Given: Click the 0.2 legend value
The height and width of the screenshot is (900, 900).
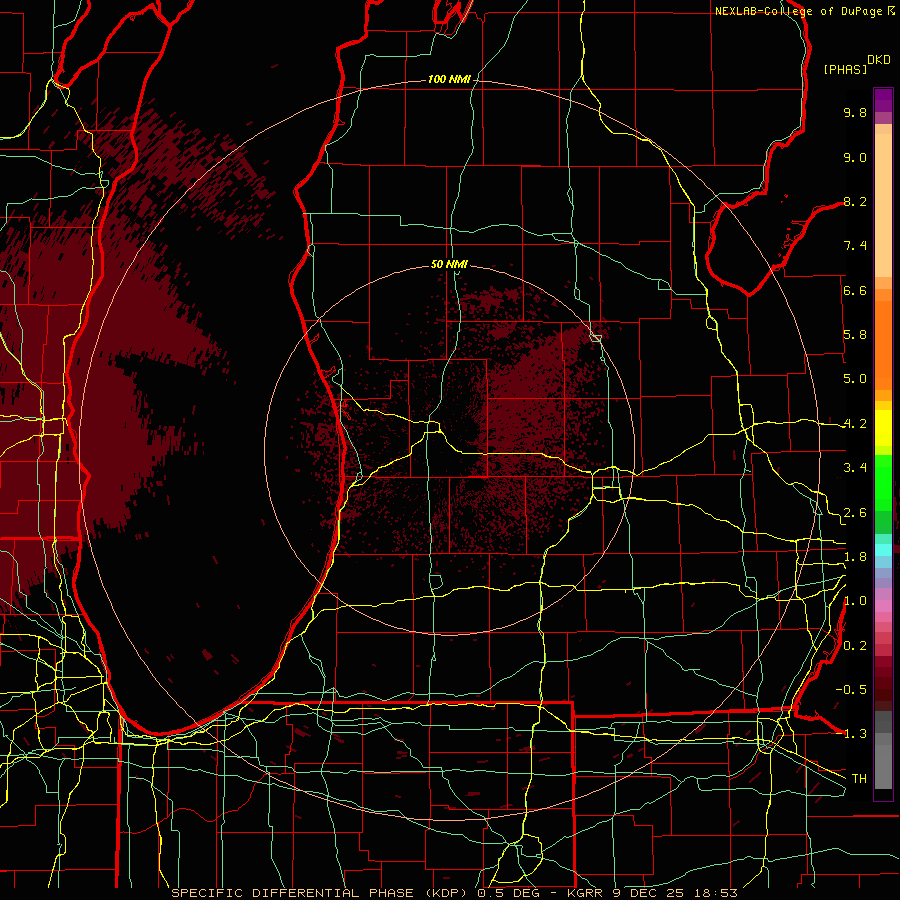Looking at the screenshot, I should (x=855, y=646).
